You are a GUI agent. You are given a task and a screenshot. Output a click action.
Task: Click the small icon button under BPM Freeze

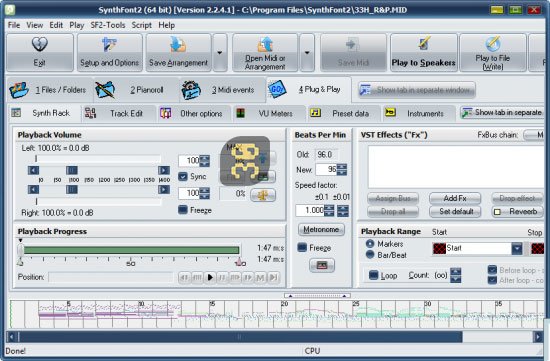click(x=322, y=265)
